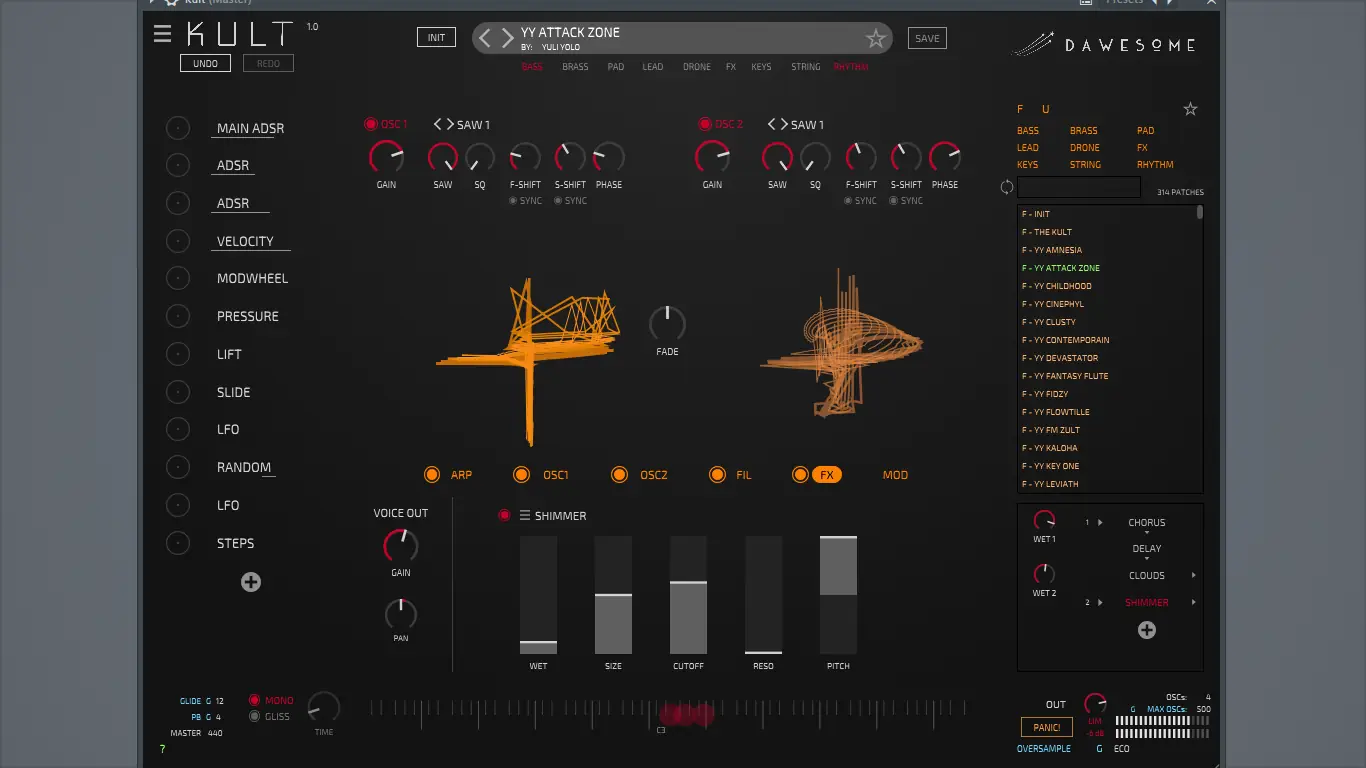Click the MODWHEEL modulator circle
Viewport: 1366px width, 768px height.
(177, 279)
